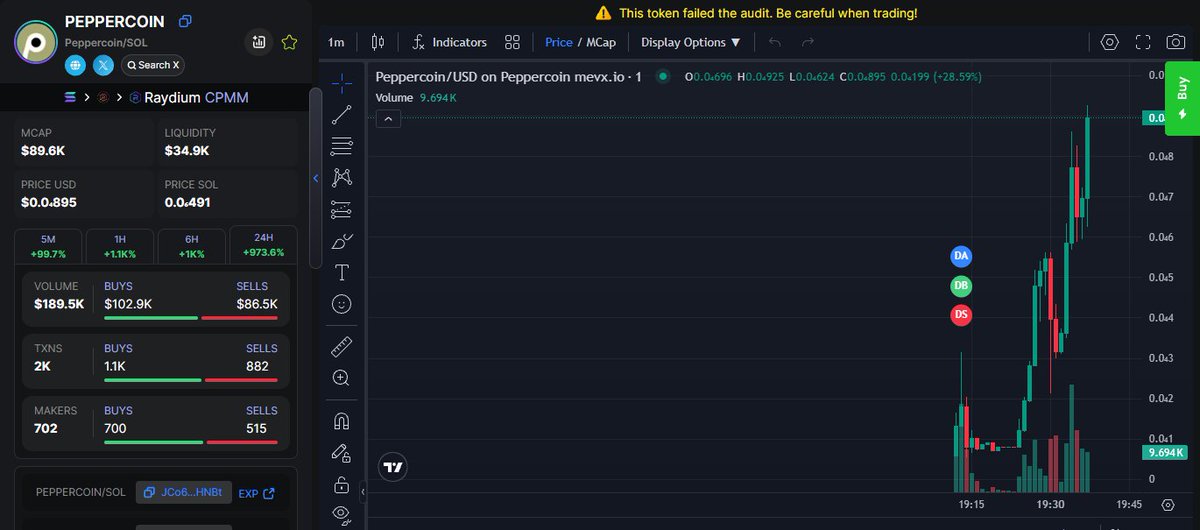Image resolution: width=1200 pixels, height=530 pixels.
Task: Click the Volume 9.694K legend
Action: click(416, 97)
